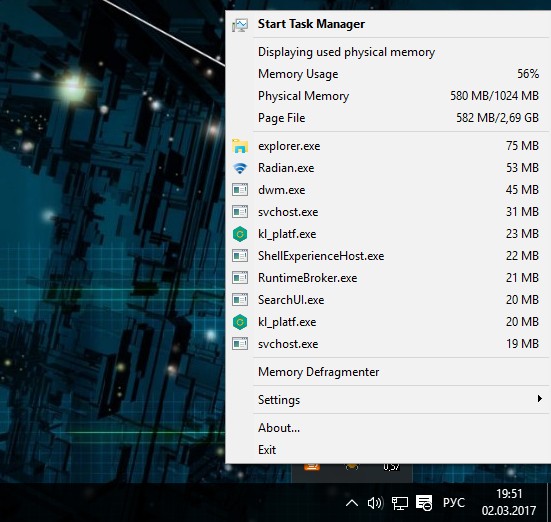Image resolution: width=551 pixels, height=522 pixels.
Task: Click Displaying used physical memory line
Action: tap(388, 52)
